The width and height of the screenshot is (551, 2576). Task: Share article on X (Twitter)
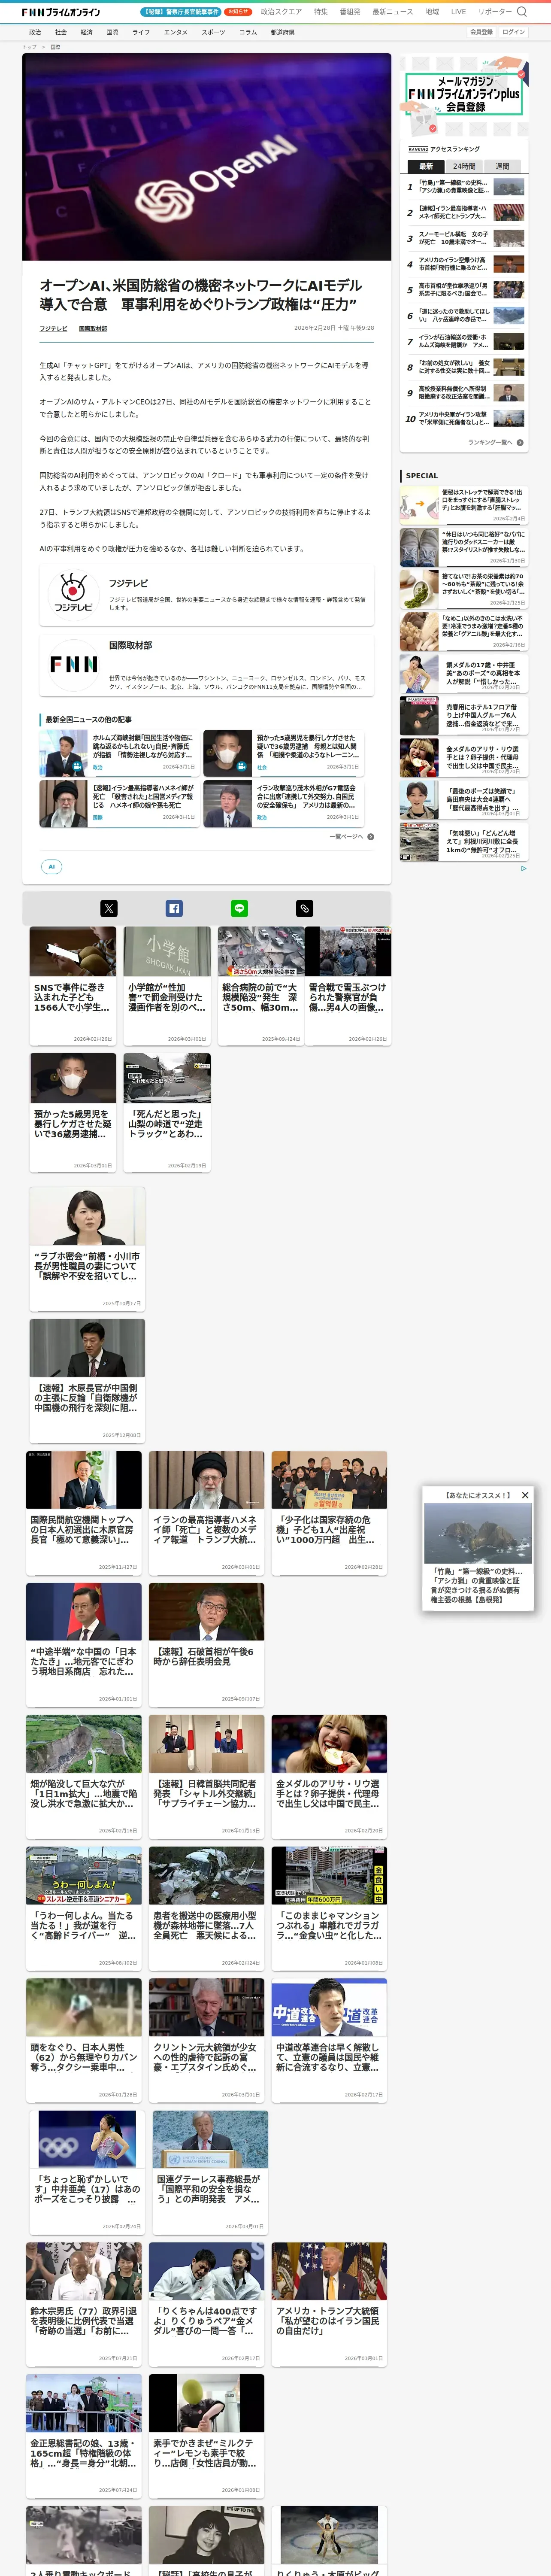pyautogui.click(x=109, y=908)
